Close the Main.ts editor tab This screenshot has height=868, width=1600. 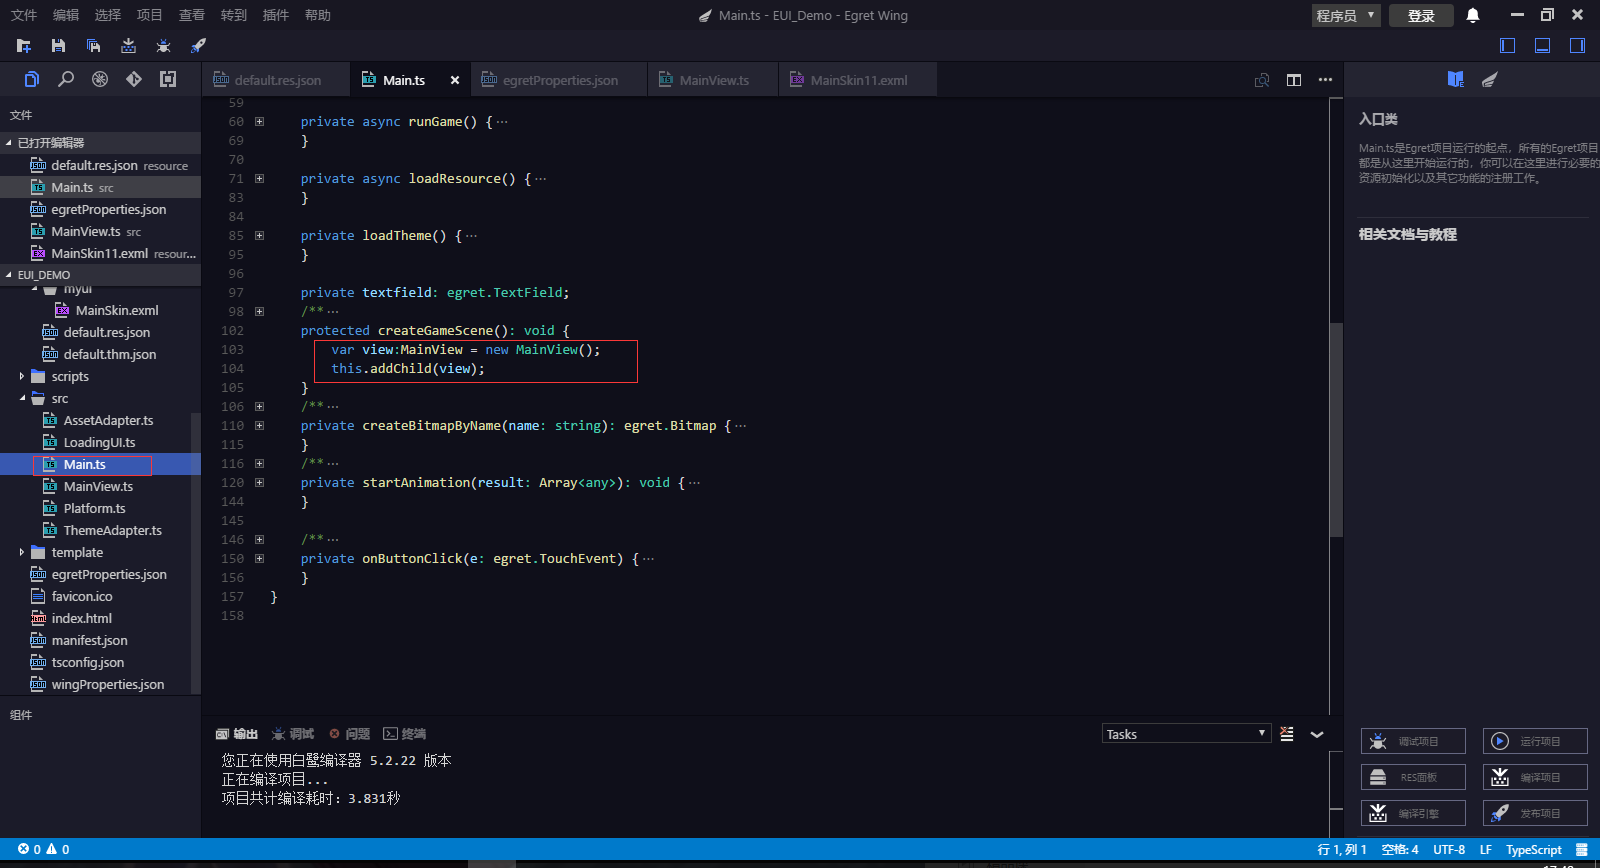(455, 80)
